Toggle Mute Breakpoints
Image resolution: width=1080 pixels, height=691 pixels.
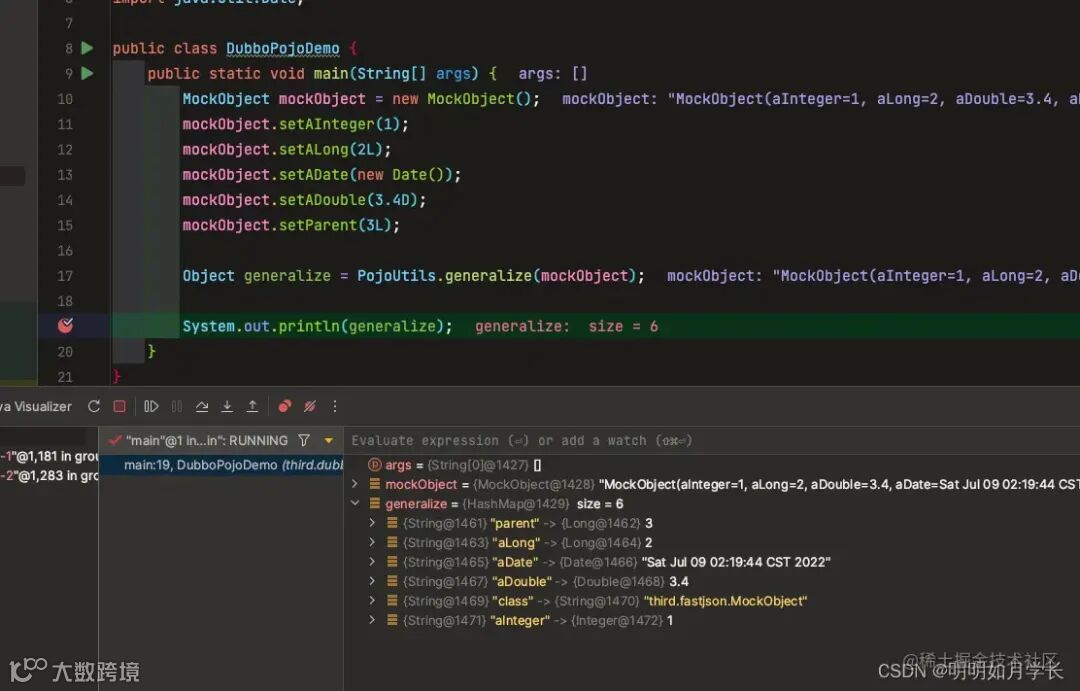click(310, 406)
